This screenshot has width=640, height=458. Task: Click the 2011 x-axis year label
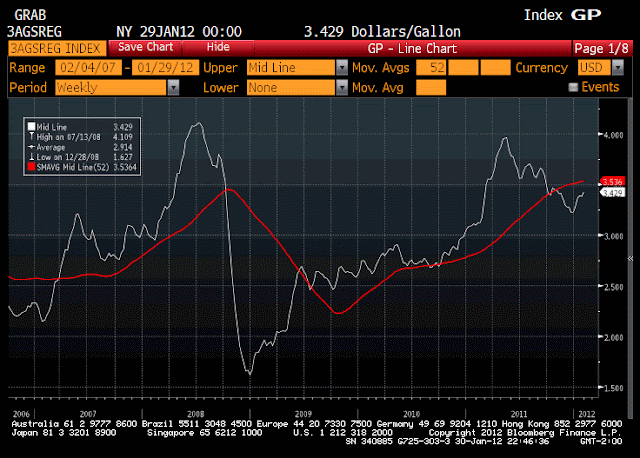[519, 414]
